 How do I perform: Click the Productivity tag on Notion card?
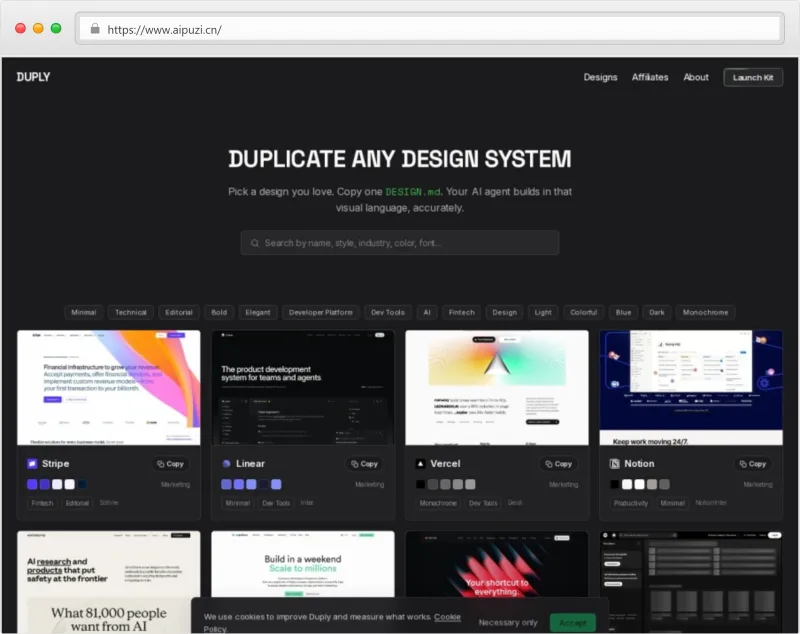coord(631,503)
